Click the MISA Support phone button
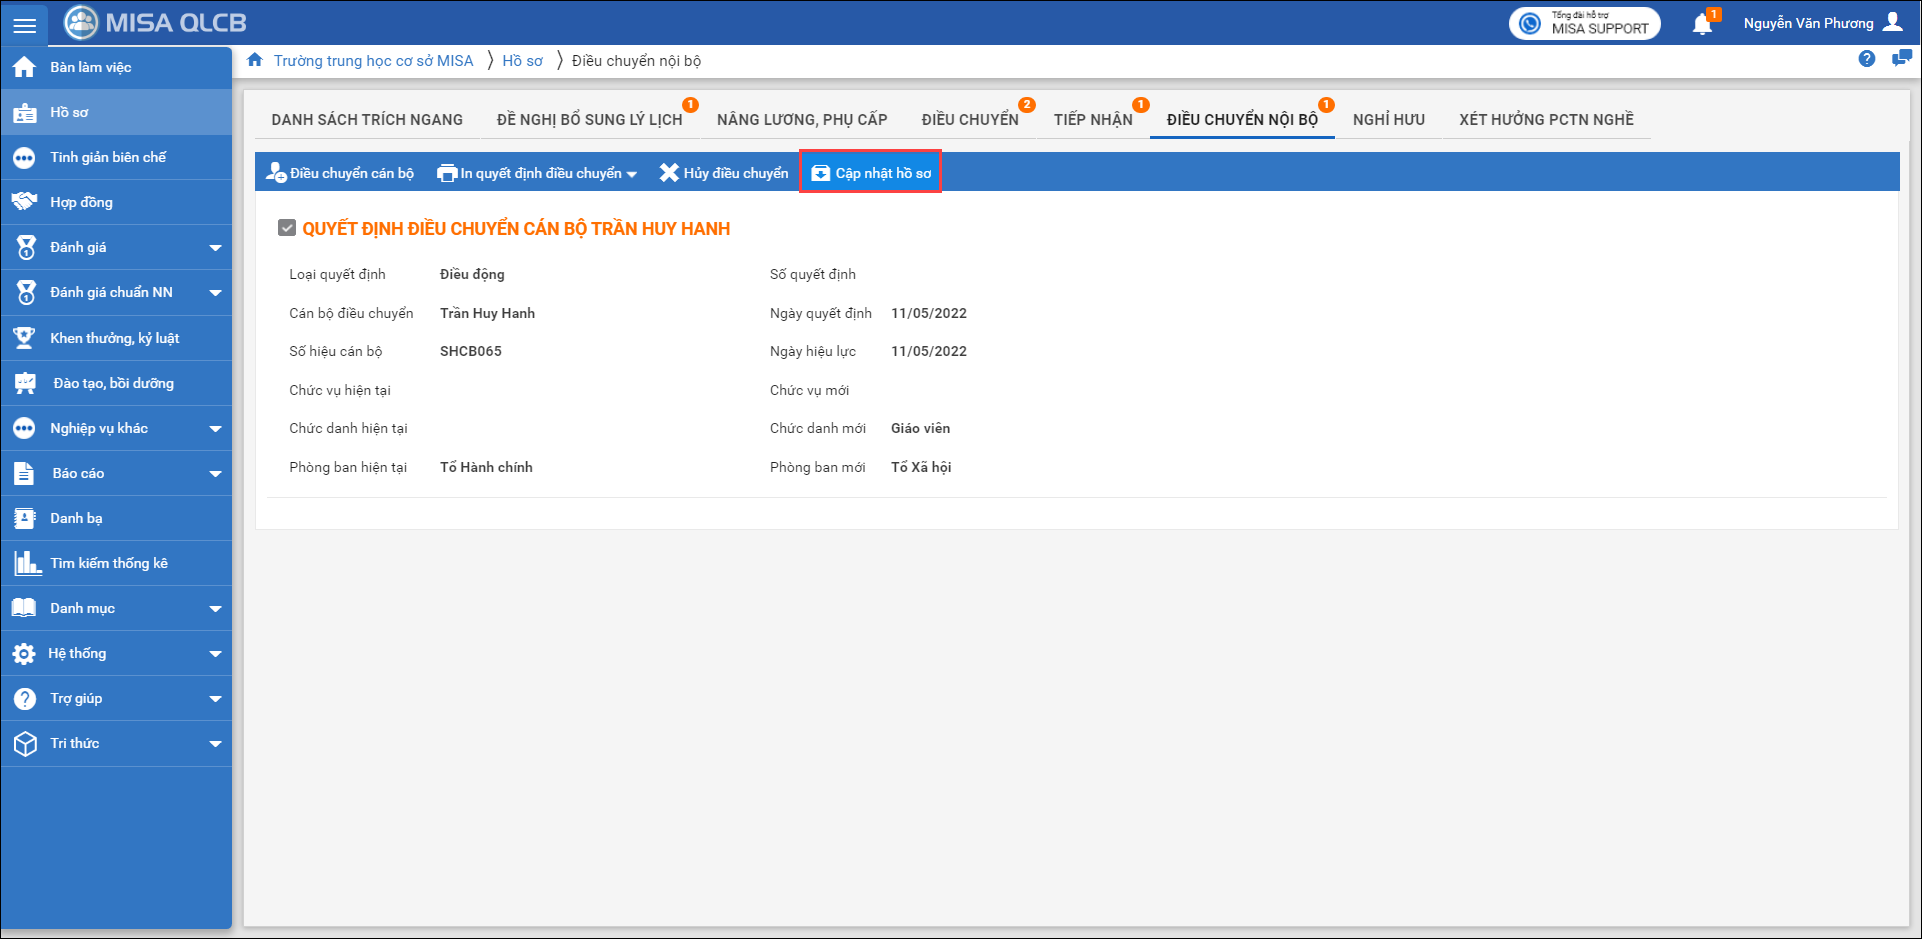The height and width of the screenshot is (939, 1922). [1584, 23]
